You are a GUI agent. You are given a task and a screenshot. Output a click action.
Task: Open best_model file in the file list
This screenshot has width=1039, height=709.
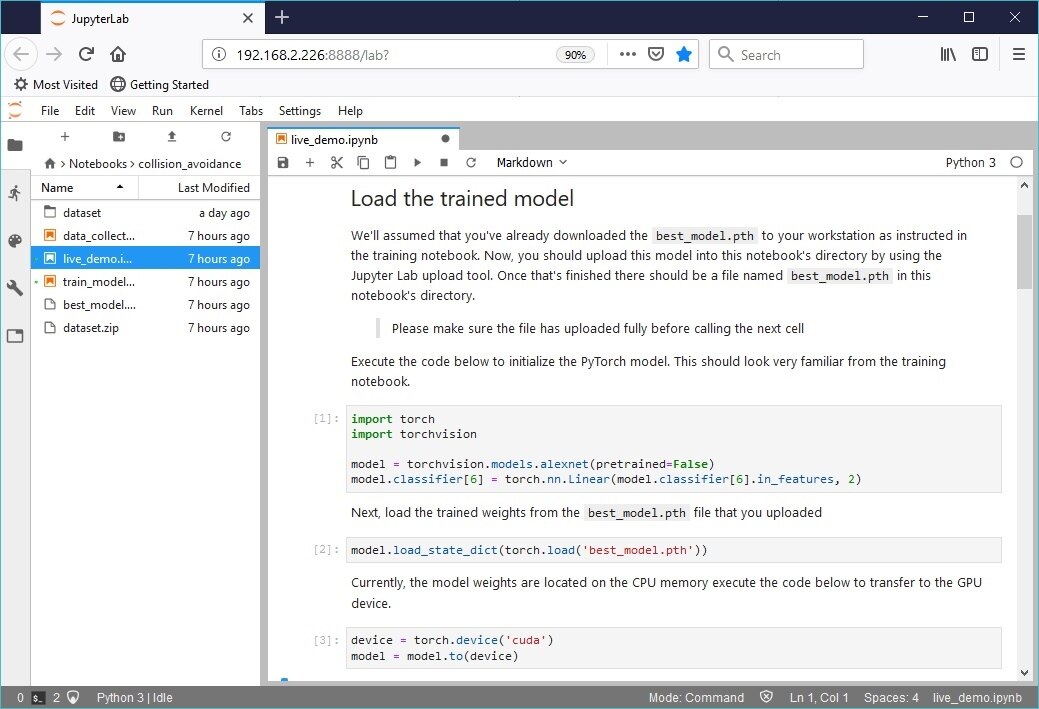tap(99, 305)
